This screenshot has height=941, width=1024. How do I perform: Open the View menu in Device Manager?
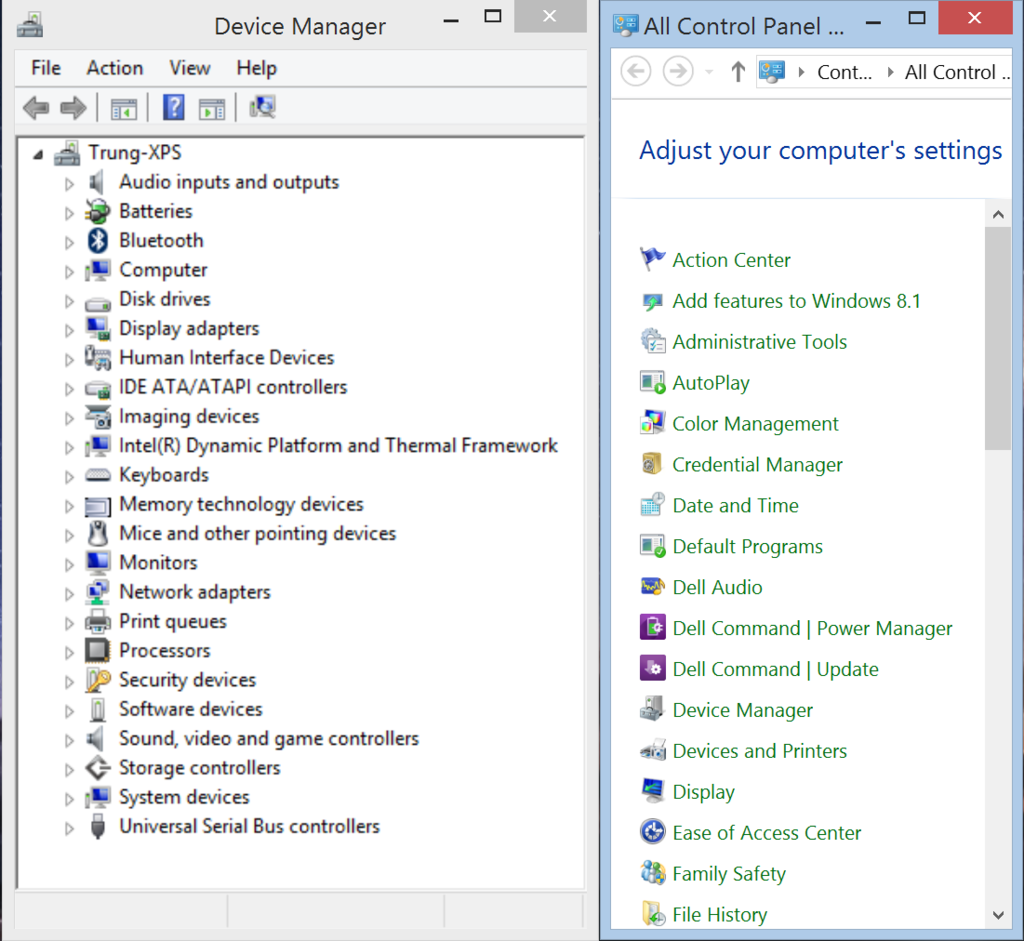click(190, 68)
